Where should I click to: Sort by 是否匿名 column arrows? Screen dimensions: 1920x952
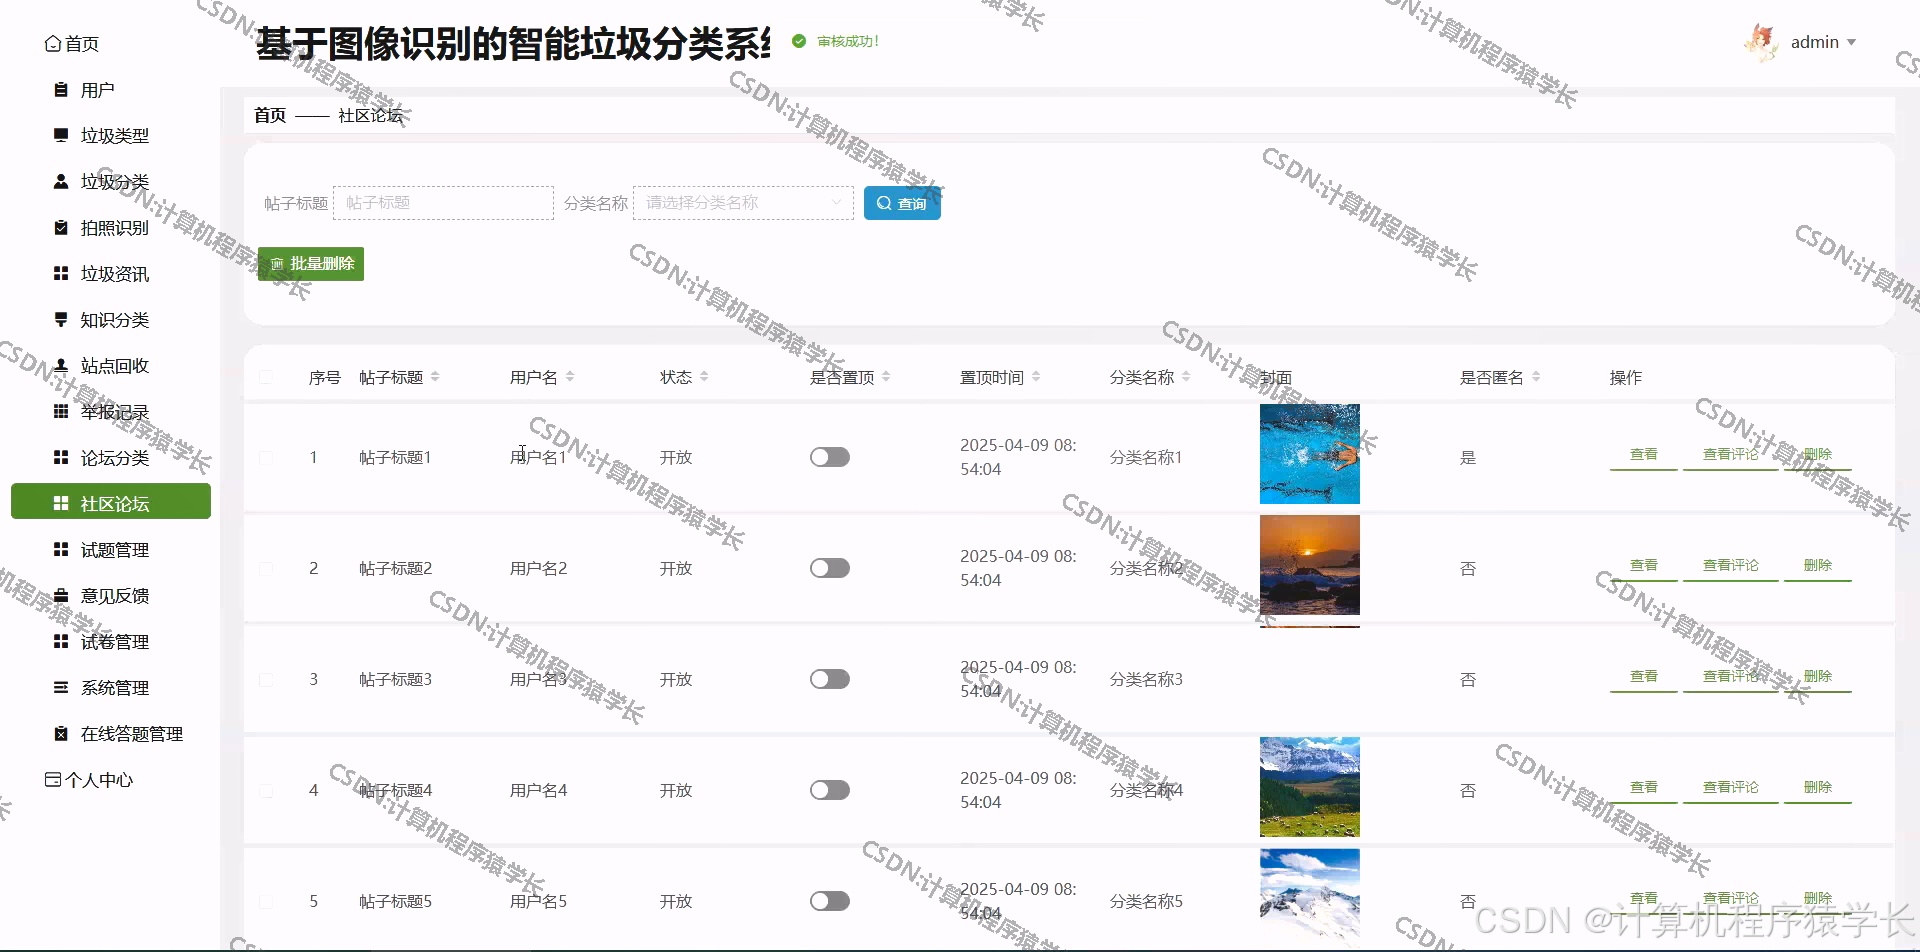1536,377
